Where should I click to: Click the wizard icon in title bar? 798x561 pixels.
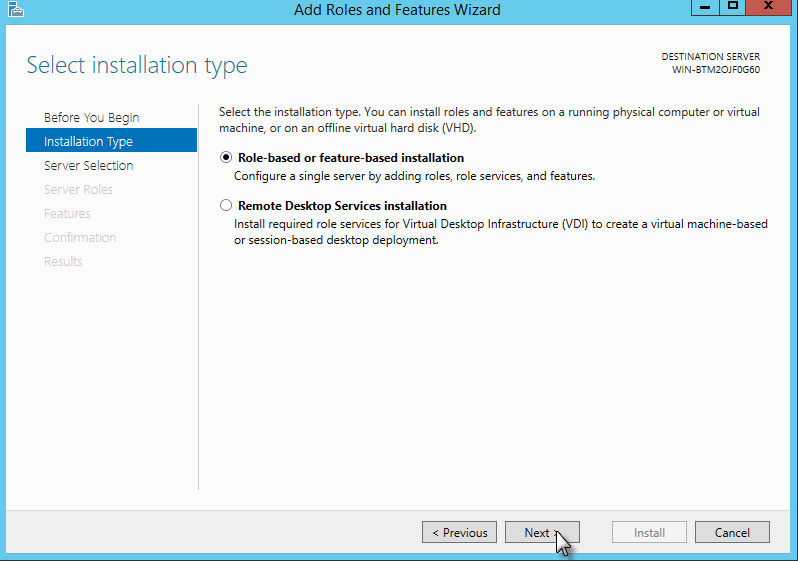coord(14,10)
